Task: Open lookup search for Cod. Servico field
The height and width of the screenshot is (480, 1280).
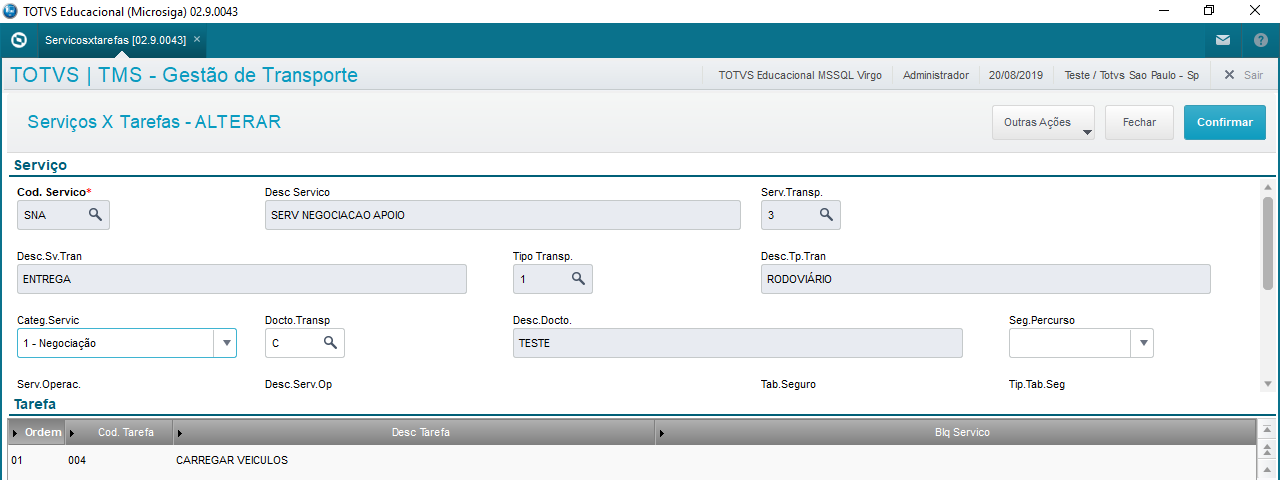Action: 95,215
